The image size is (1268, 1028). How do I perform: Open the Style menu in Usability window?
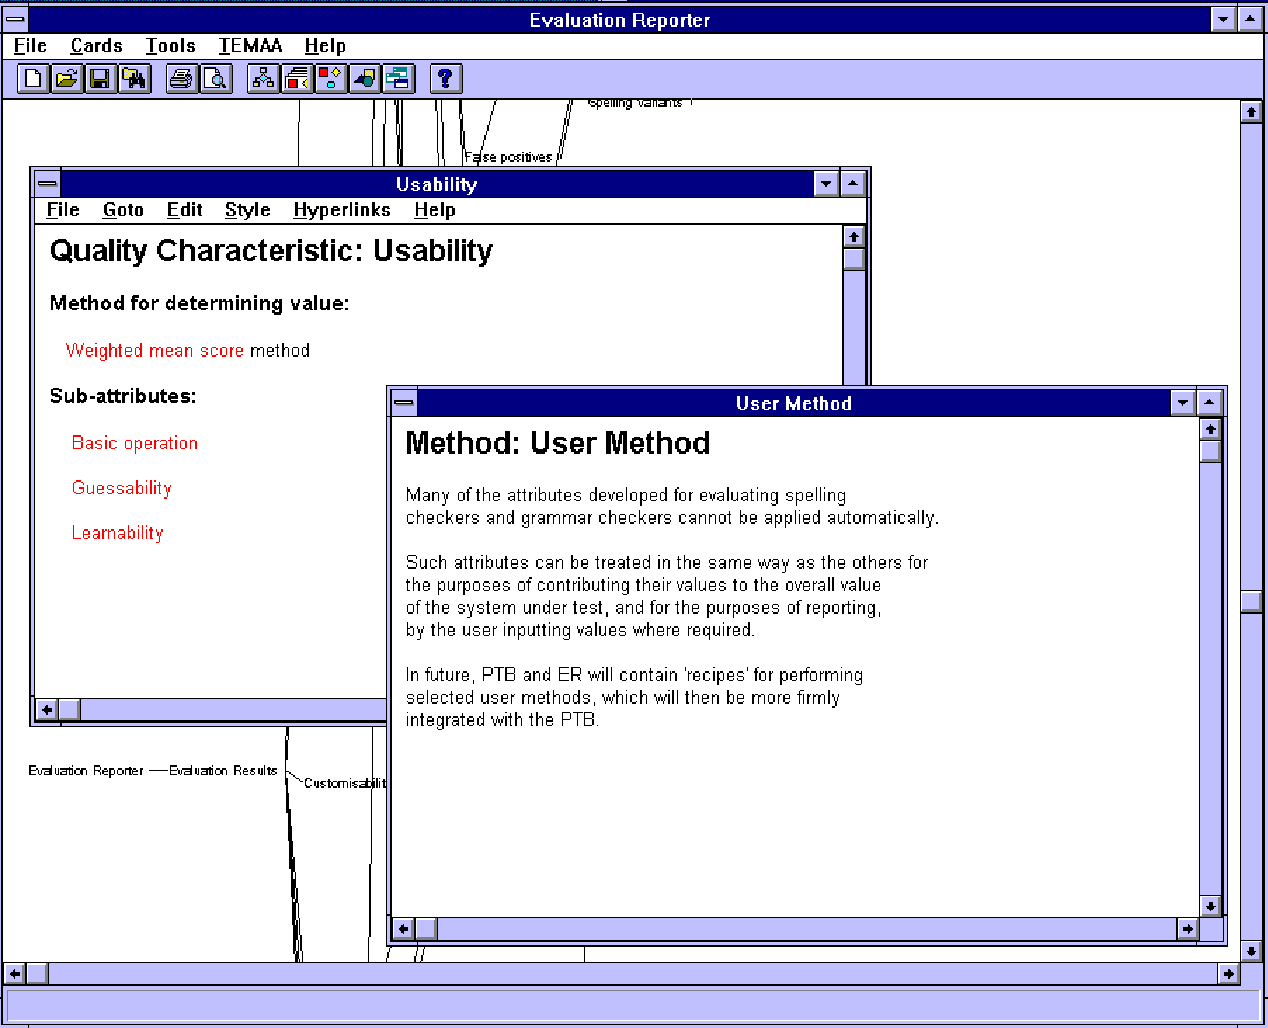click(248, 210)
